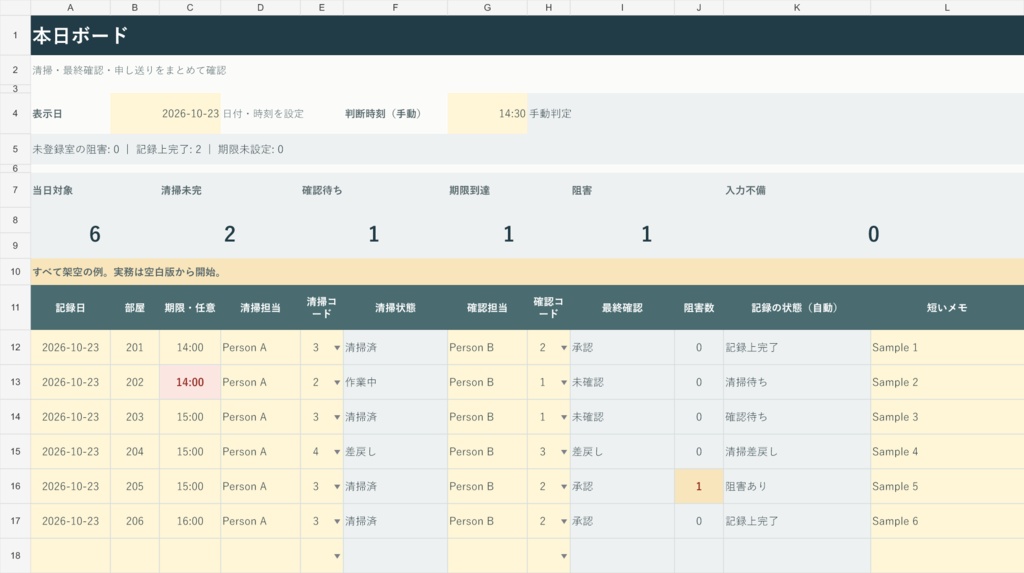Open confirmation code dropdown for room 201

click(564, 348)
